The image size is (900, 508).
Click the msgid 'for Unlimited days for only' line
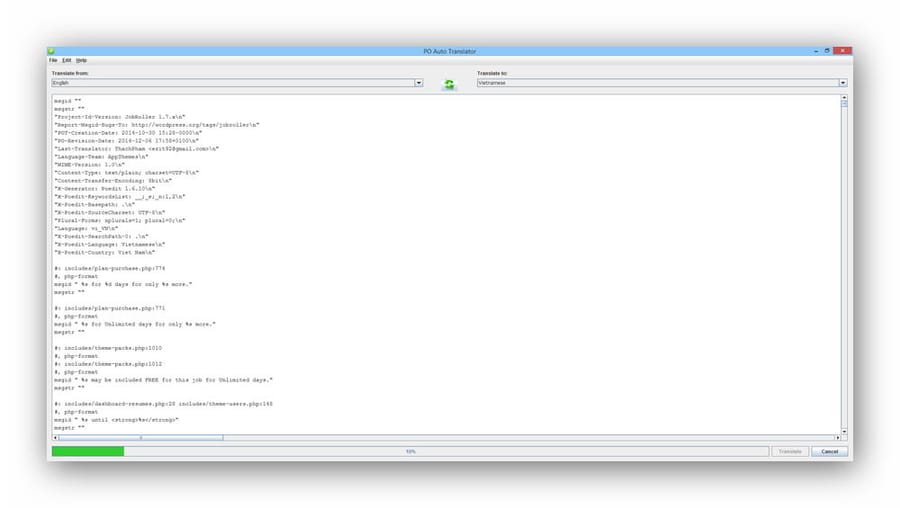135,324
